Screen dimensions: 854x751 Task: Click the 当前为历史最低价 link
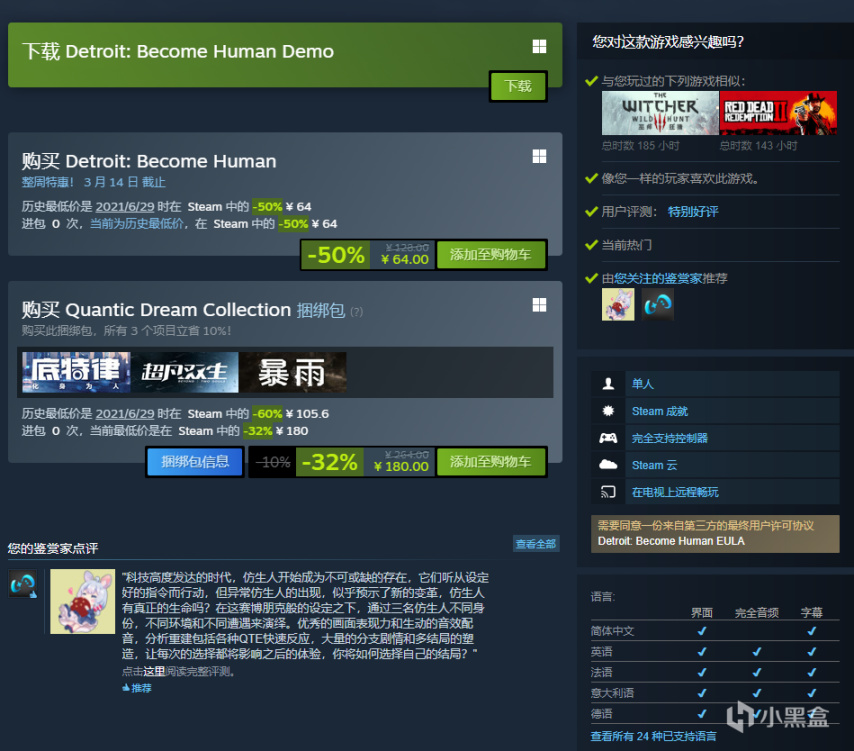[136, 224]
